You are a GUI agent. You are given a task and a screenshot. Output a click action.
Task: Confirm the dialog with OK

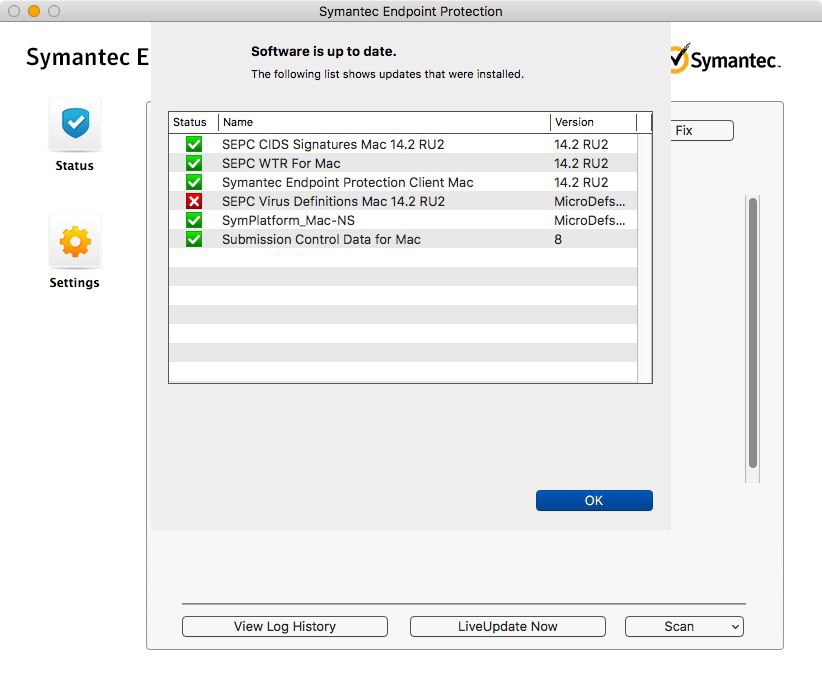point(594,500)
